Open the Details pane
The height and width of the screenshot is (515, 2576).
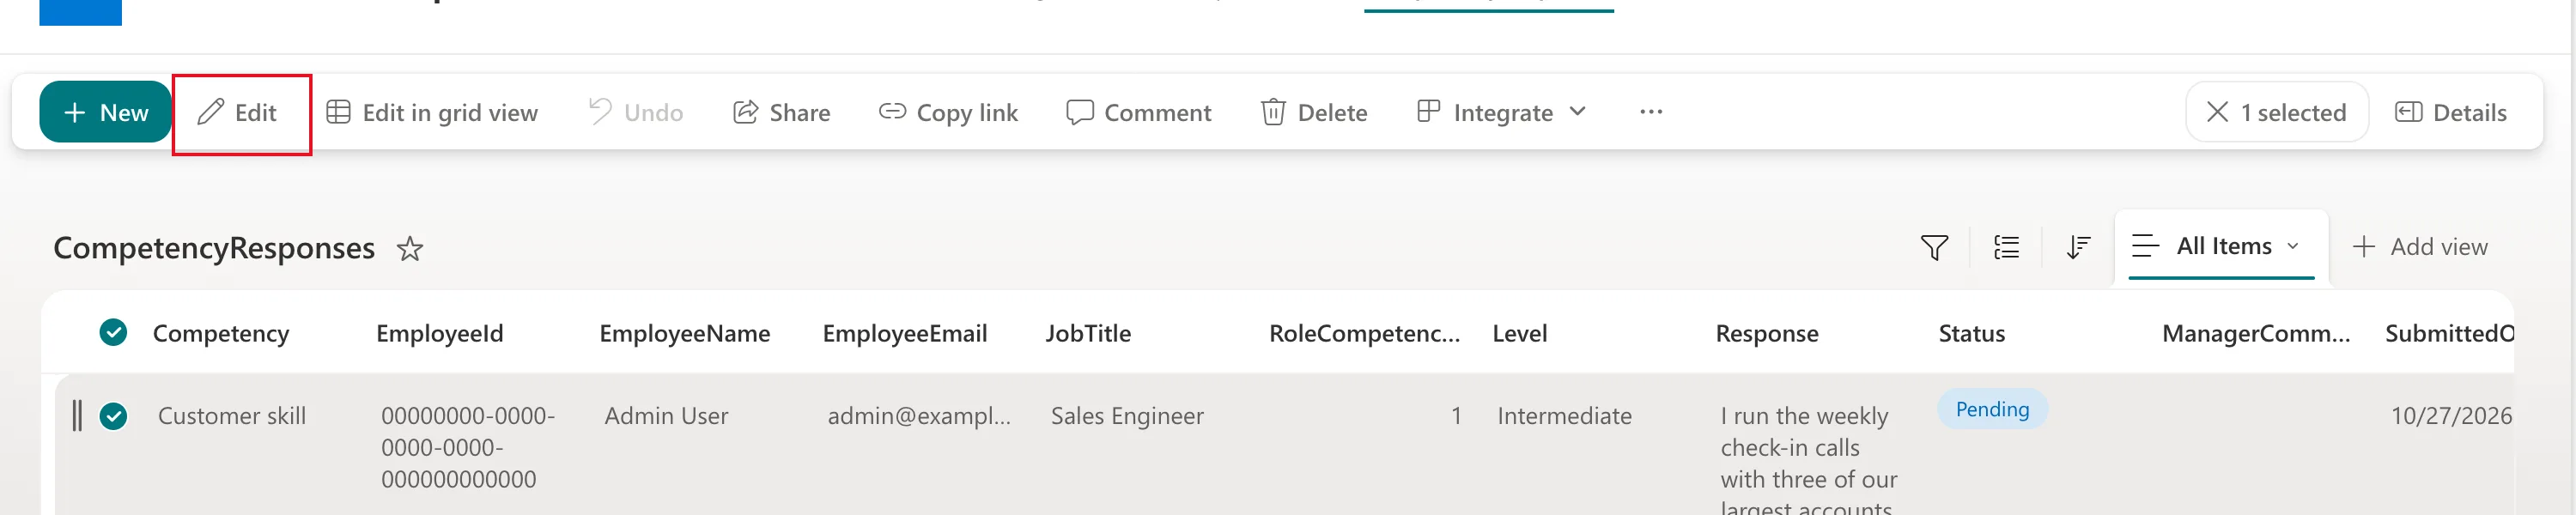pos(2451,112)
